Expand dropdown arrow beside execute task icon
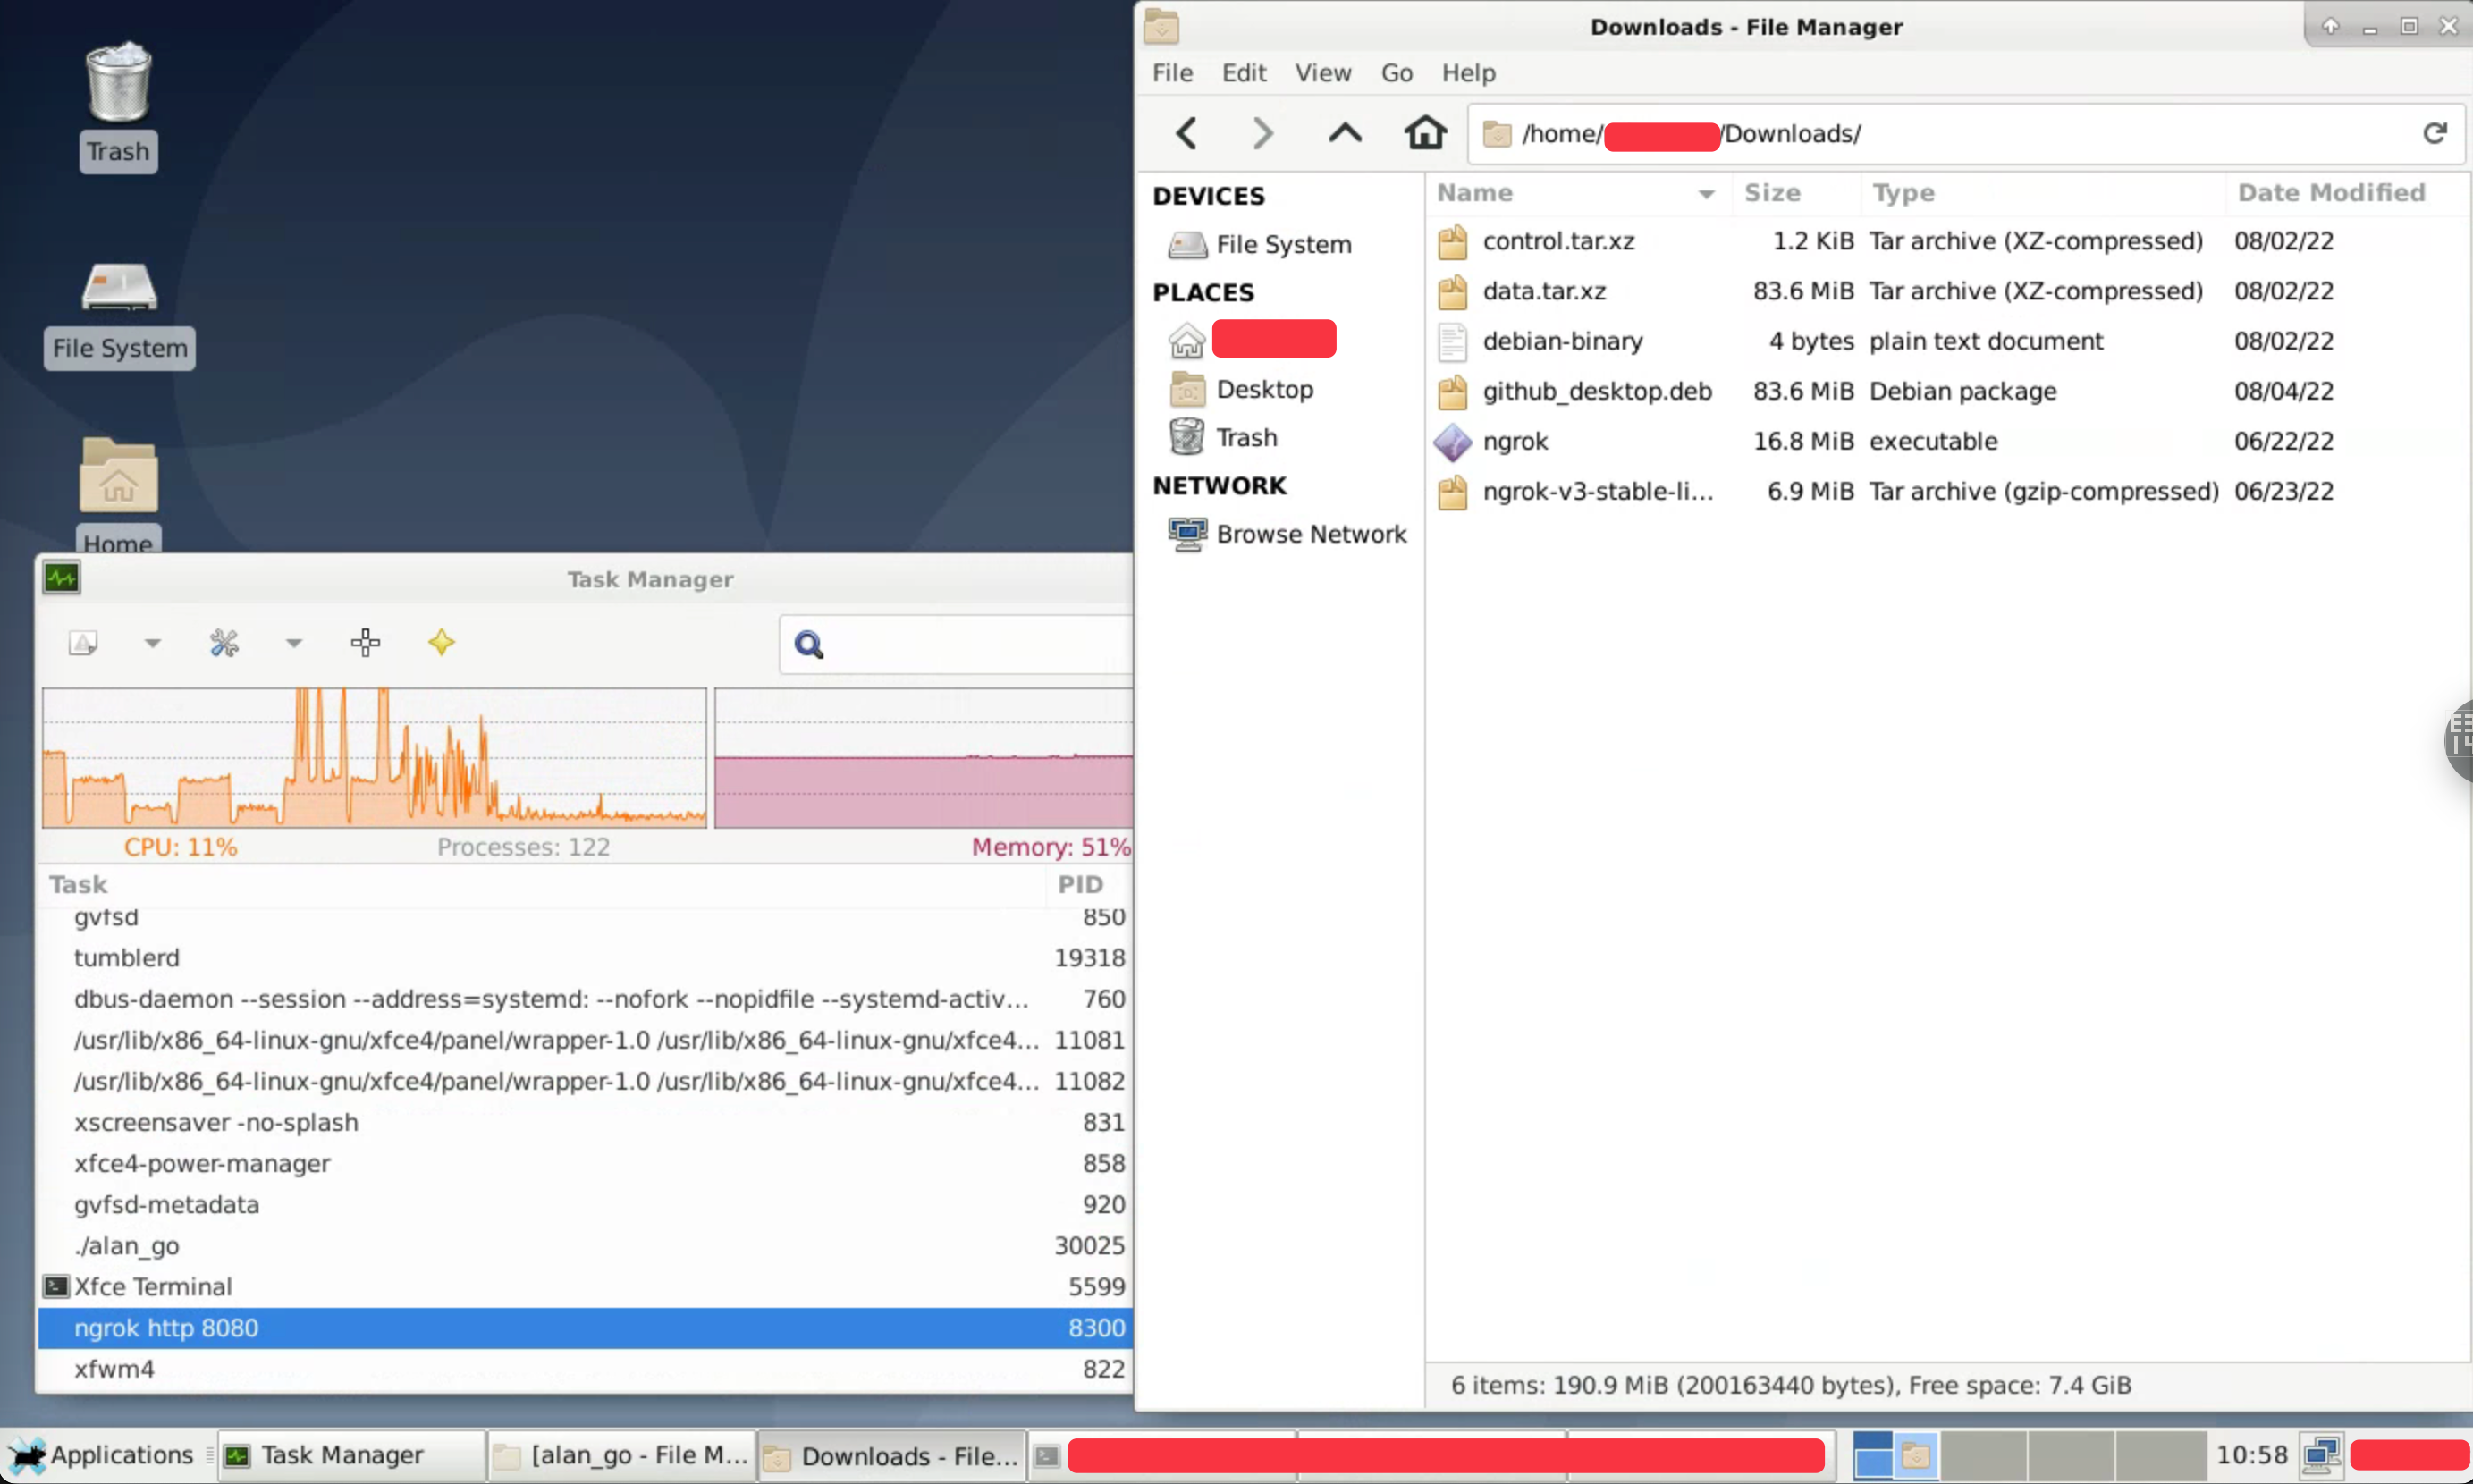 pyautogui.click(x=152, y=643)
